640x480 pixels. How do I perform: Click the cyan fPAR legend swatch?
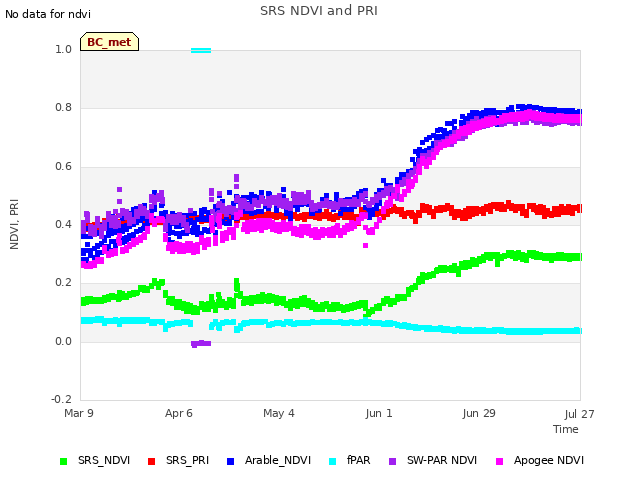tap(333, 461)
